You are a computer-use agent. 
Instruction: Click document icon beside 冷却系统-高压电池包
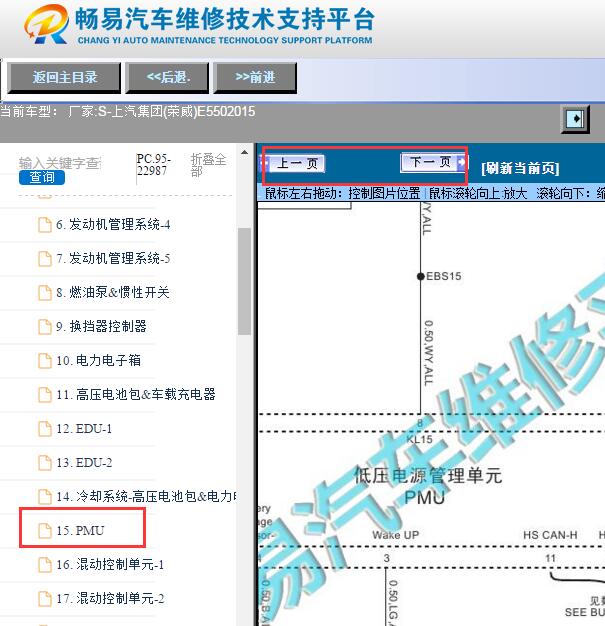[45, 497]
